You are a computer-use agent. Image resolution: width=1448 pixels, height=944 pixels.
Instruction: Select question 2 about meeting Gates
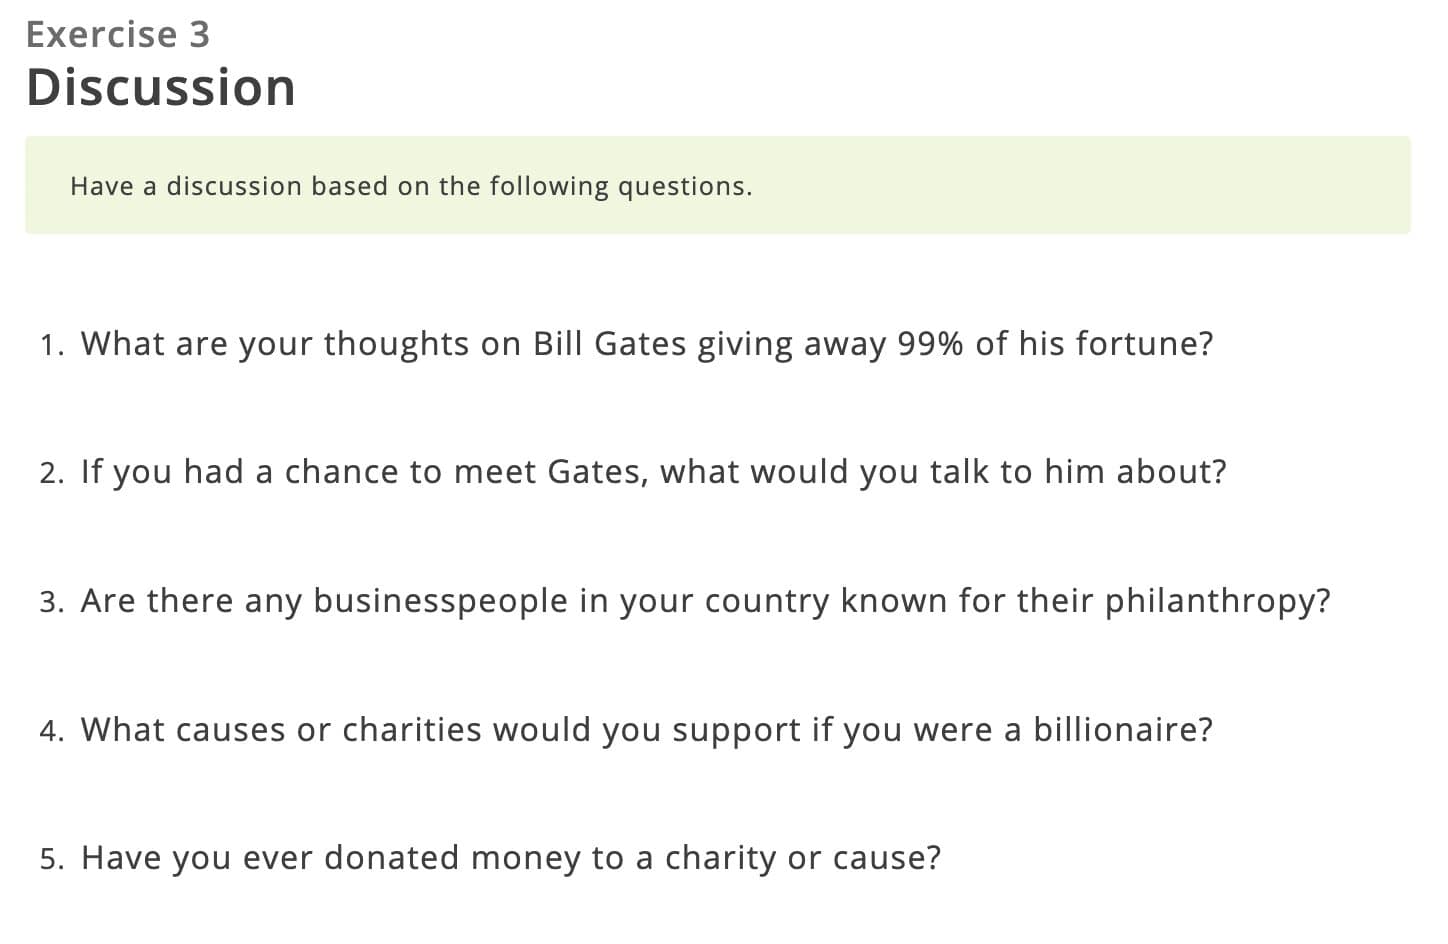(x=653, y=472)
